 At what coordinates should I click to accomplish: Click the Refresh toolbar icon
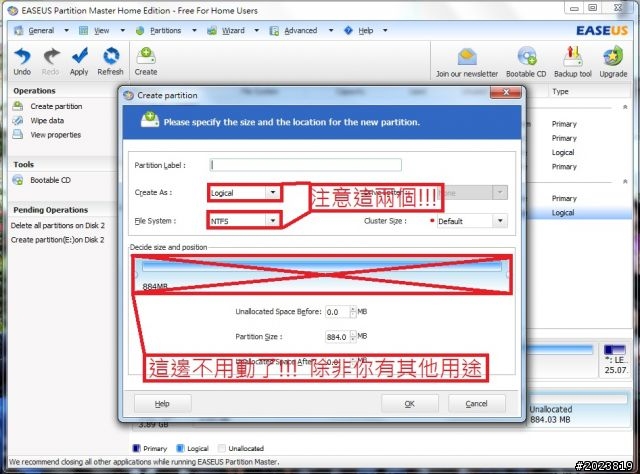point(111,56)
